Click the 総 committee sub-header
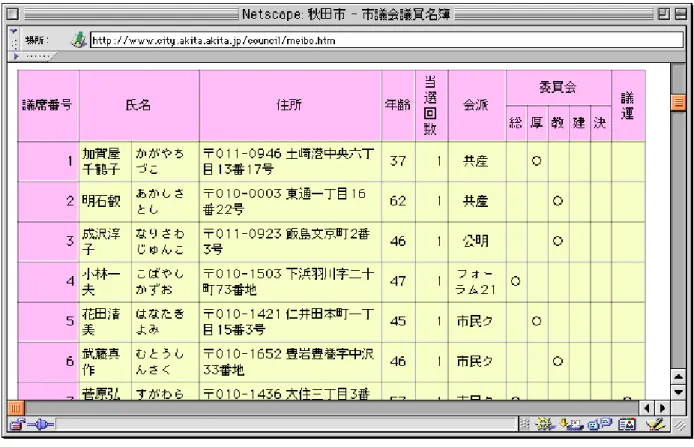Viewport: 694px width, 447px height. pos(517,123)
